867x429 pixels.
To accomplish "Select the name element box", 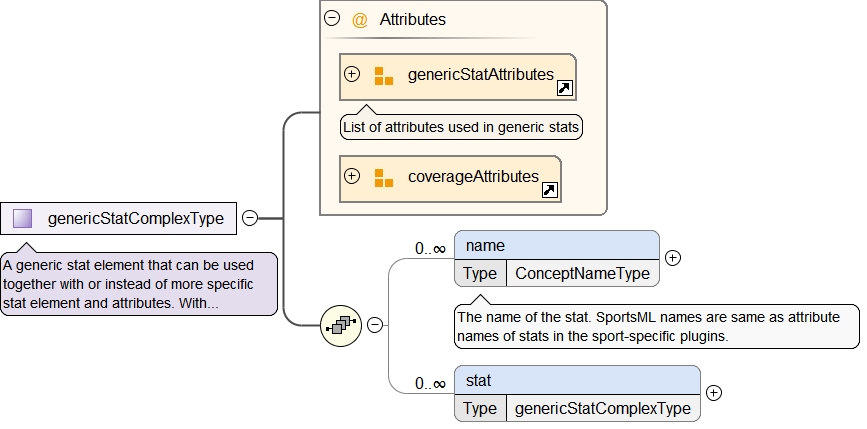I will click(x=556, y=245).
